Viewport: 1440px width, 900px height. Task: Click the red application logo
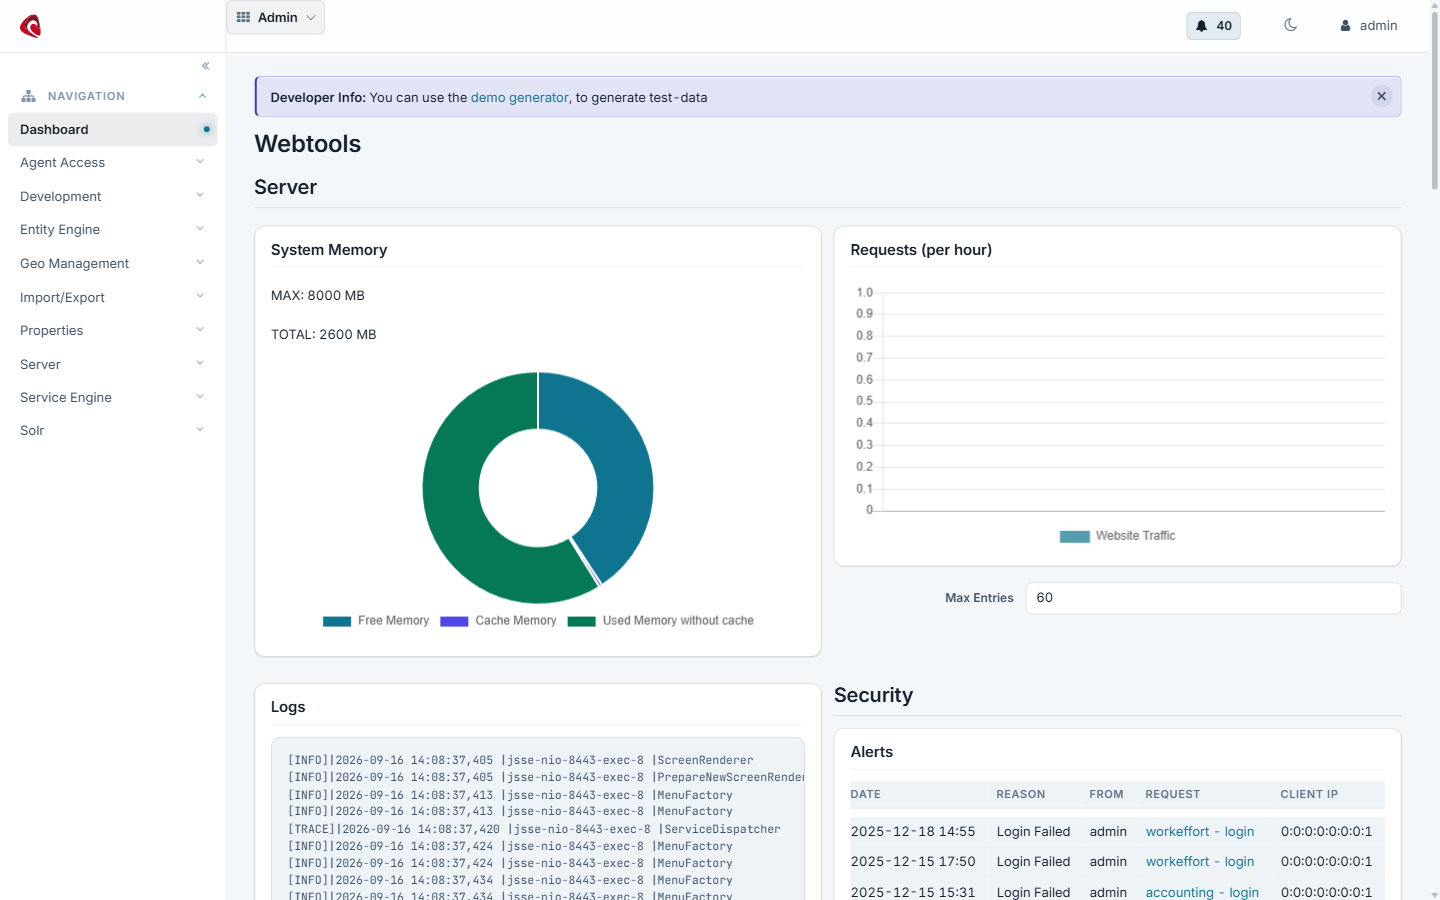[31, 26]
